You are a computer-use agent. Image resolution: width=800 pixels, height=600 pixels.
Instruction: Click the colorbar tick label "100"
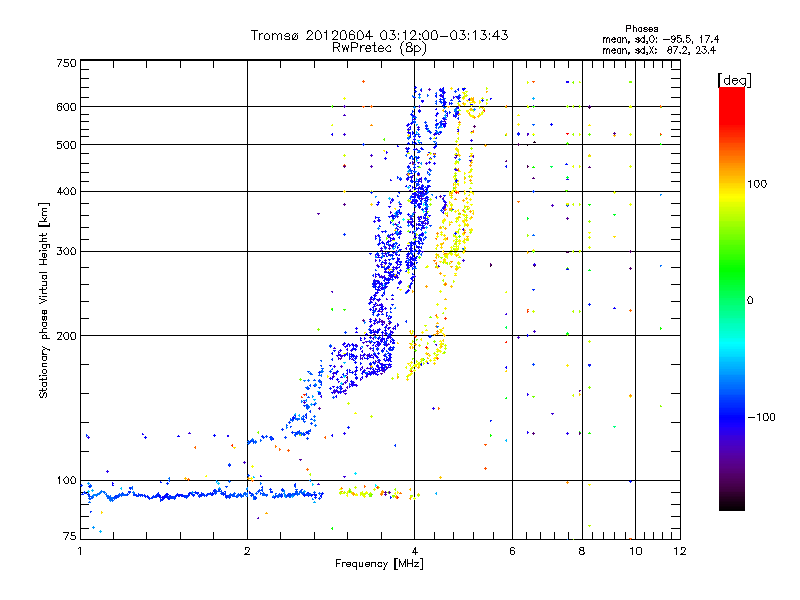[757, 184]
